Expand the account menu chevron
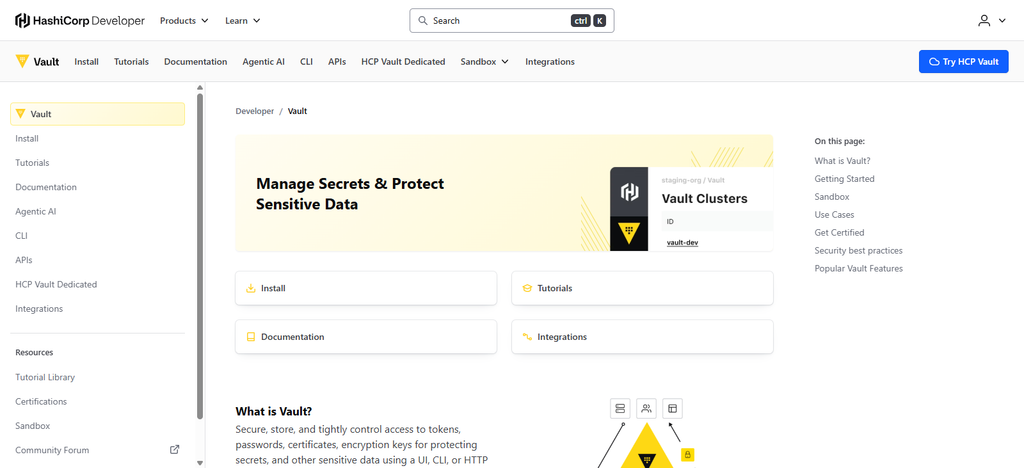Image resolution: width=1024 pixels, height=468 pixels. [1002, 21]
